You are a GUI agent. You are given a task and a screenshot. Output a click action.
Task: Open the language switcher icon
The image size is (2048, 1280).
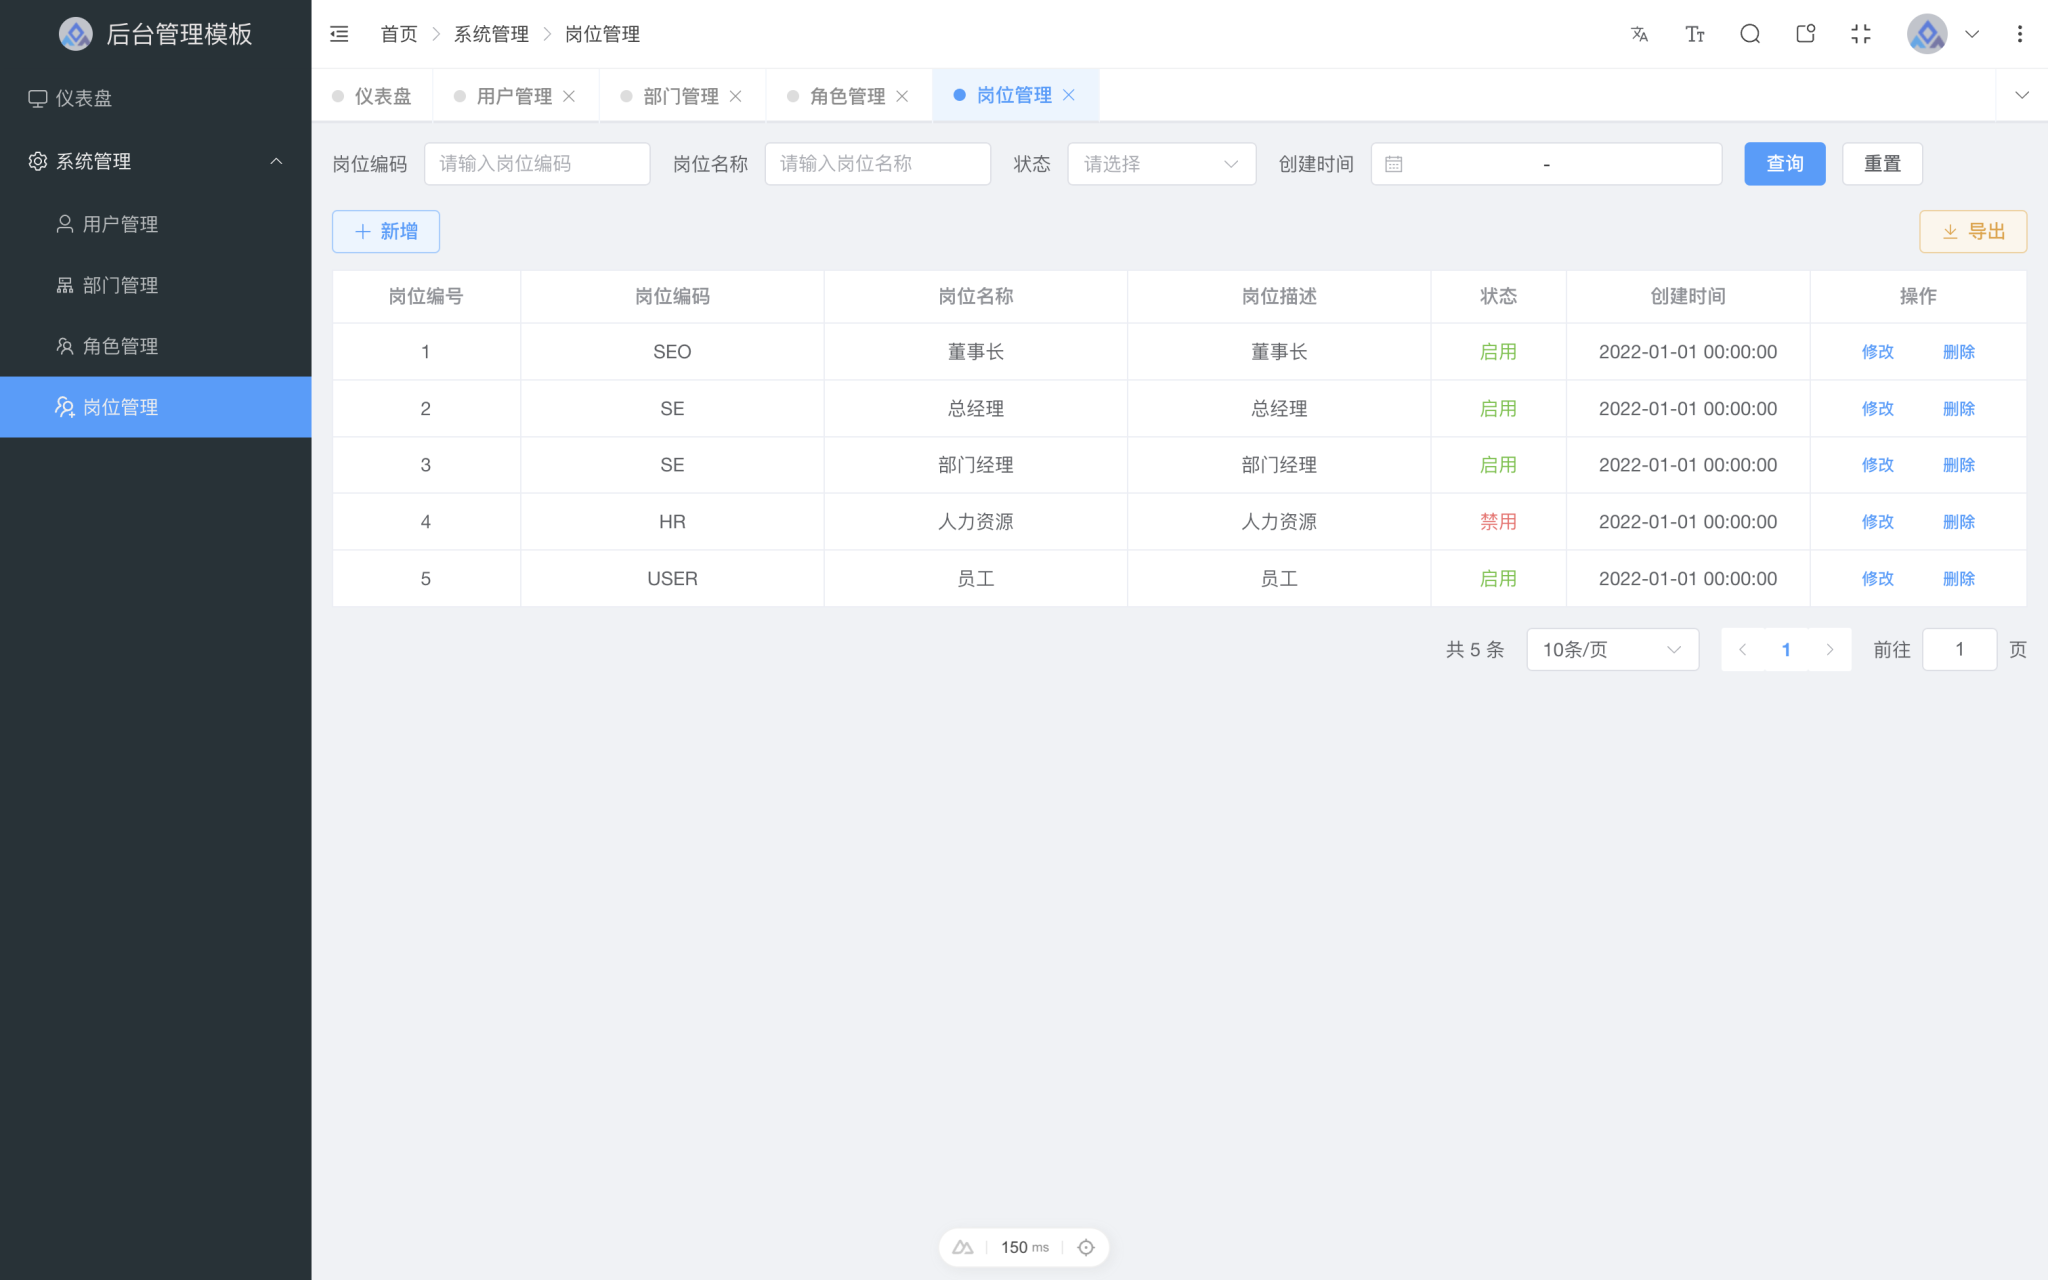1639,33
